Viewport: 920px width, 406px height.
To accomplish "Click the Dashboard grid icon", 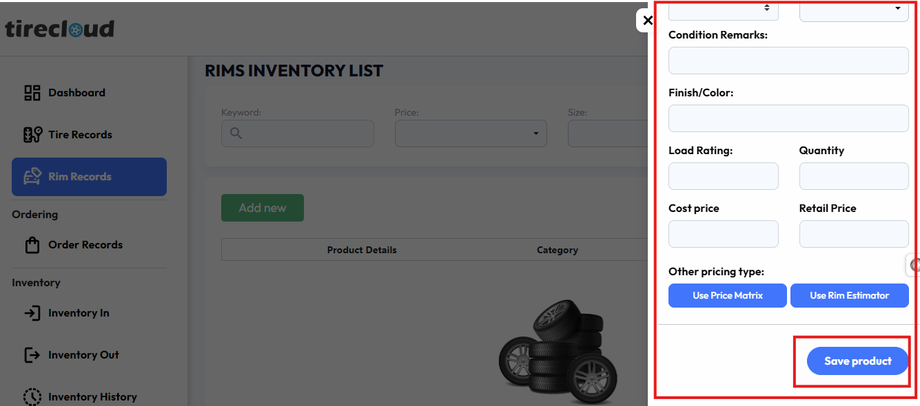I will [x=32, y=93].
